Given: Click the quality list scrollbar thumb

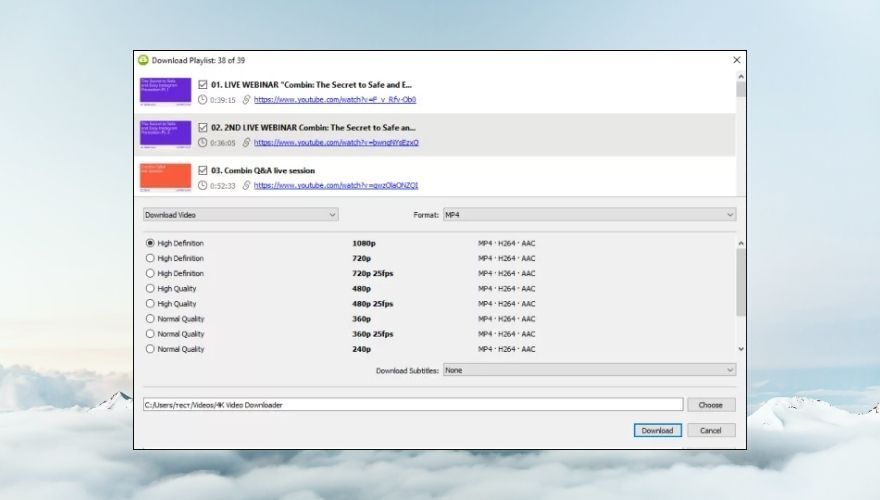Looking at the screenshot, I should coord(741,282).
